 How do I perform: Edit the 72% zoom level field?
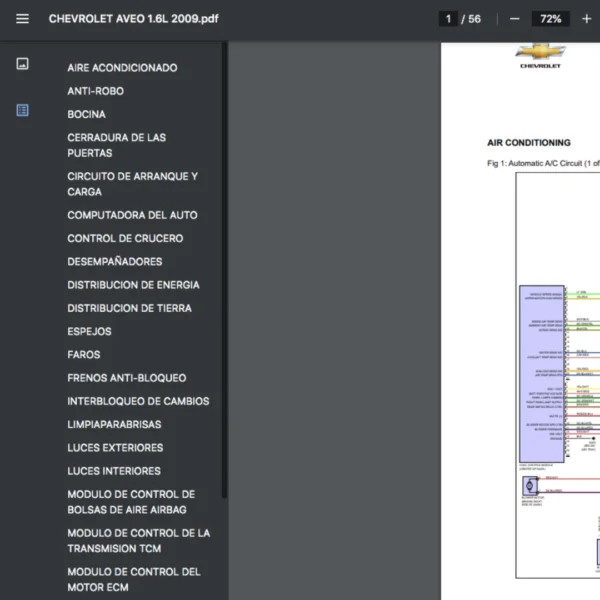pos(550,19)
